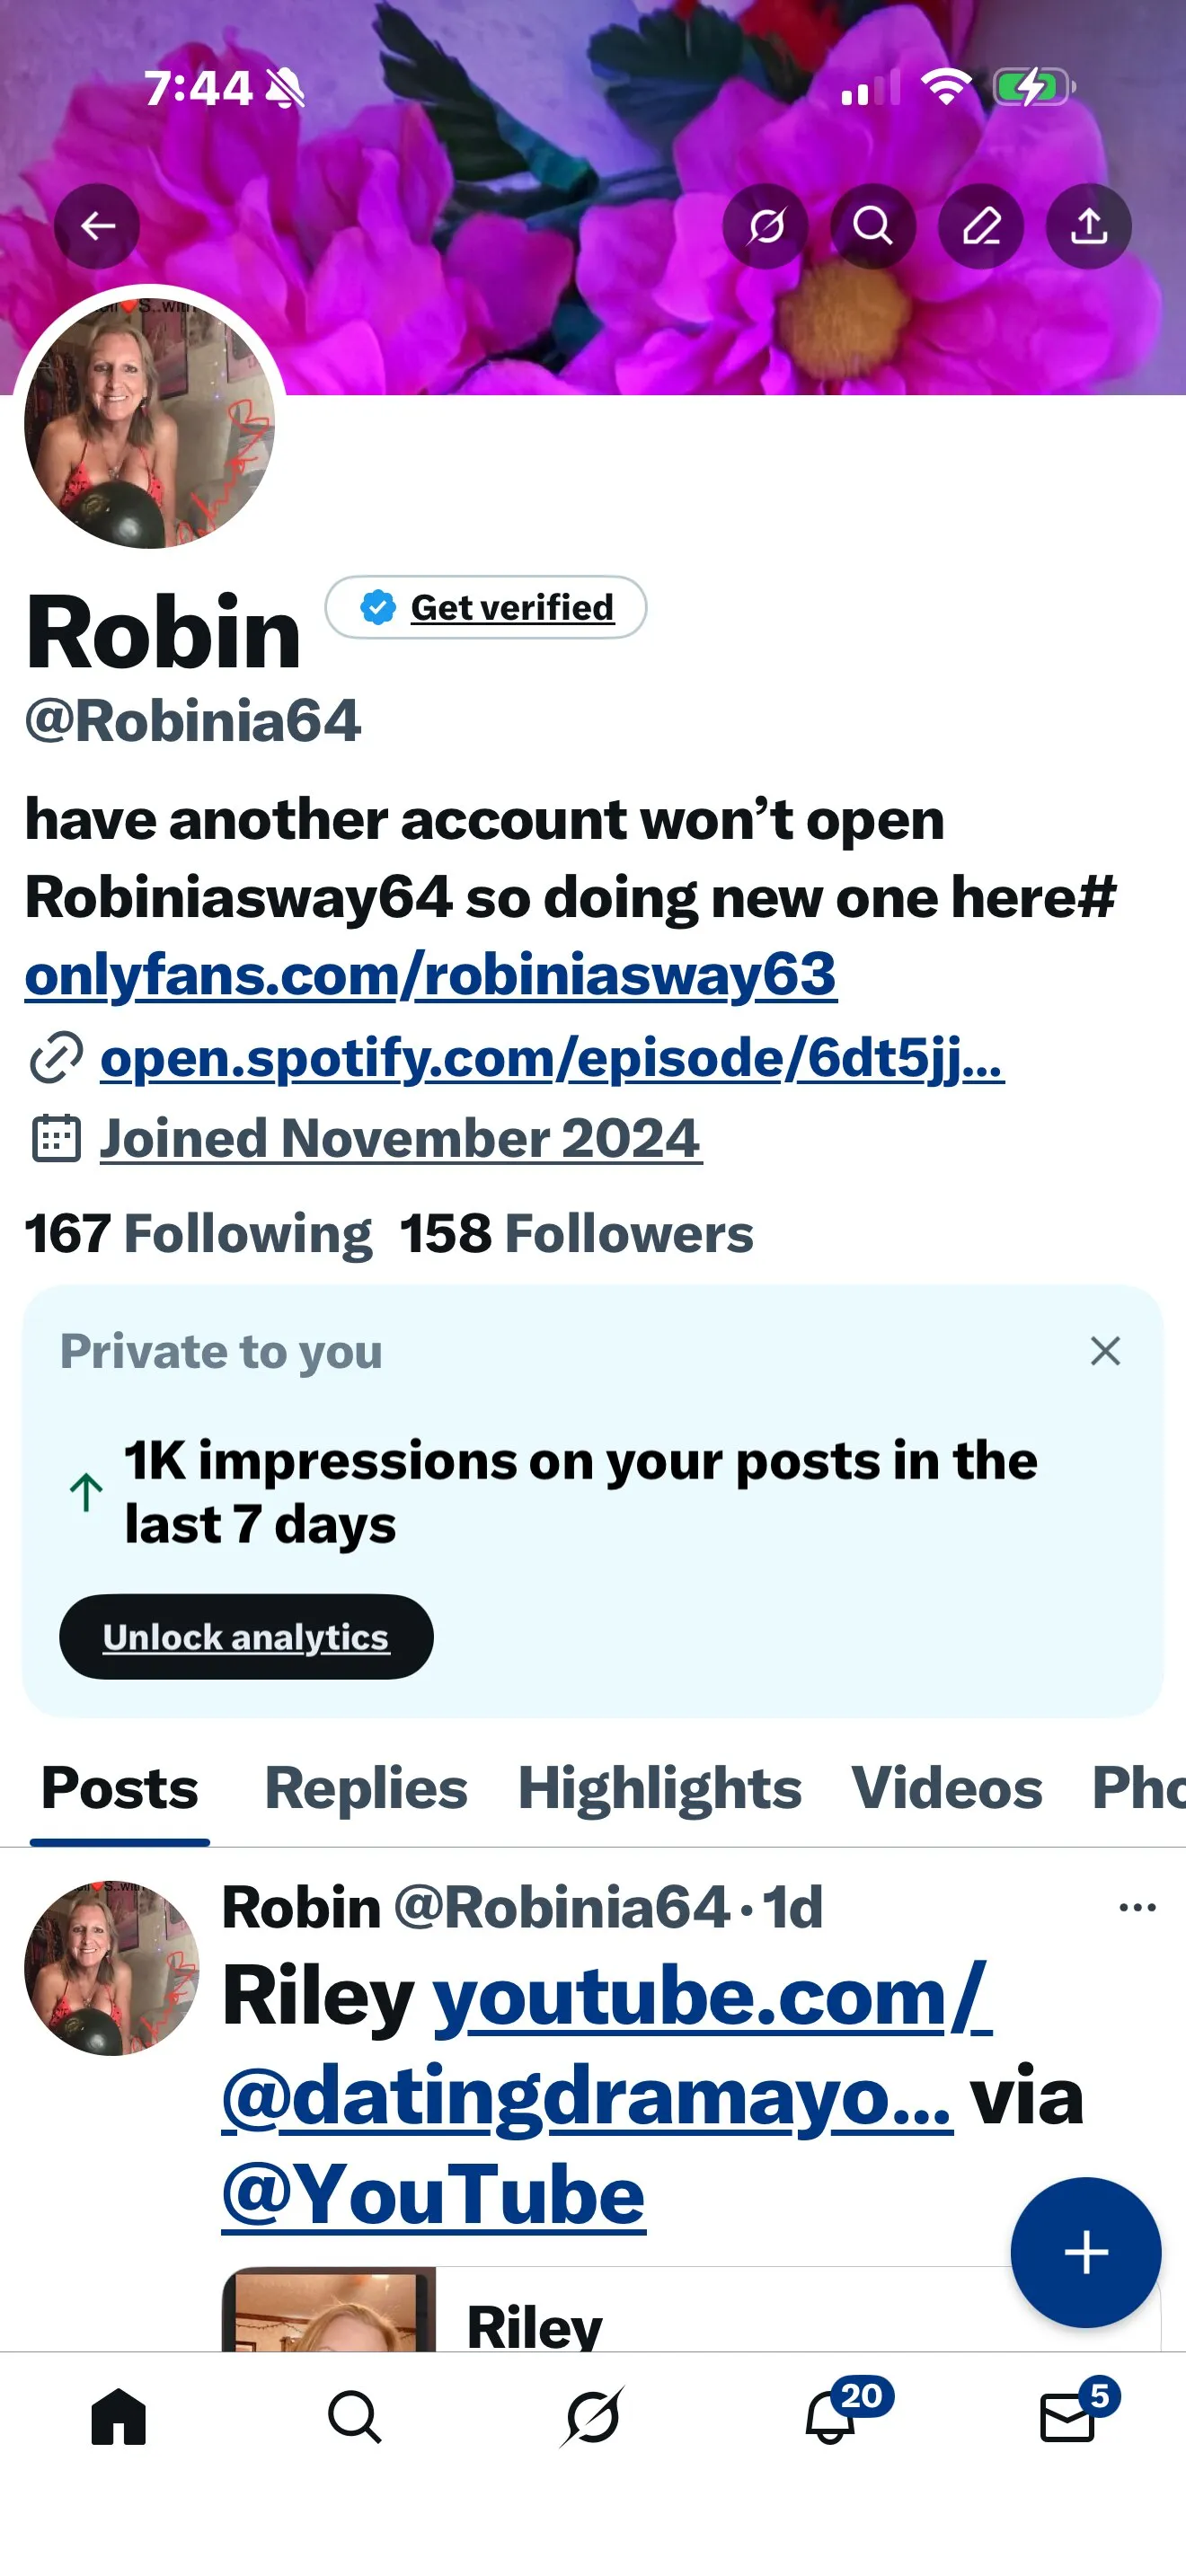
Task: Open Joined November 2024 details
Action: tap(400, 1137)
